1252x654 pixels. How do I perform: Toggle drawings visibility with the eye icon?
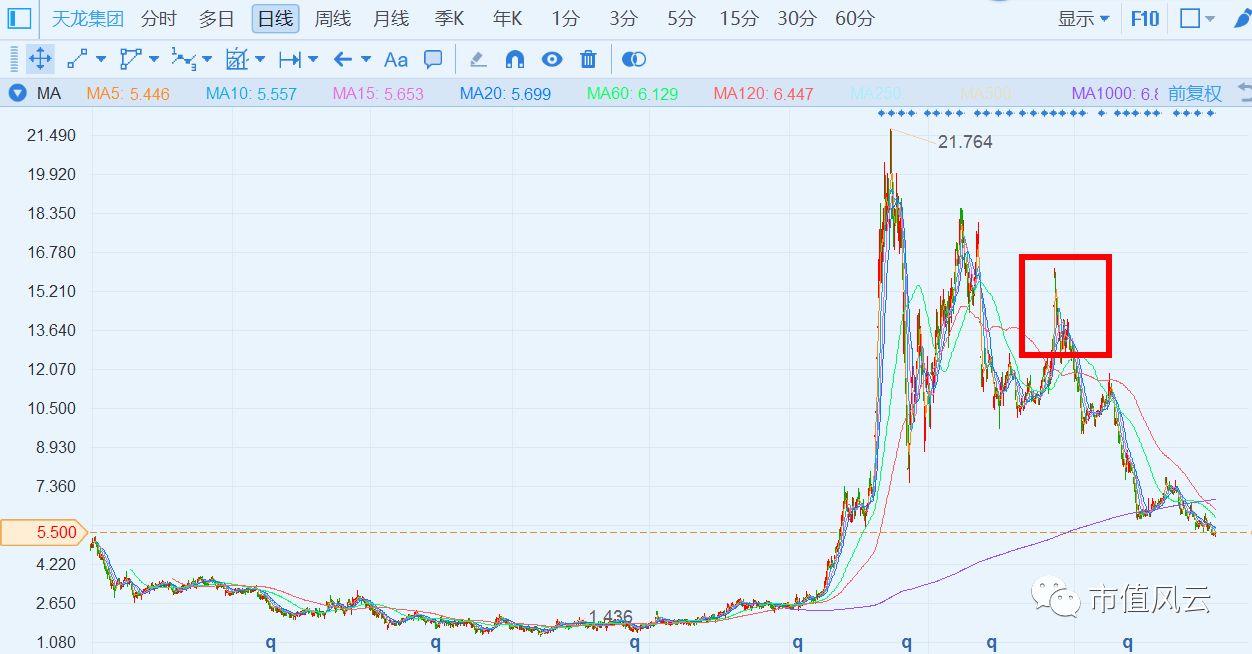552,60
